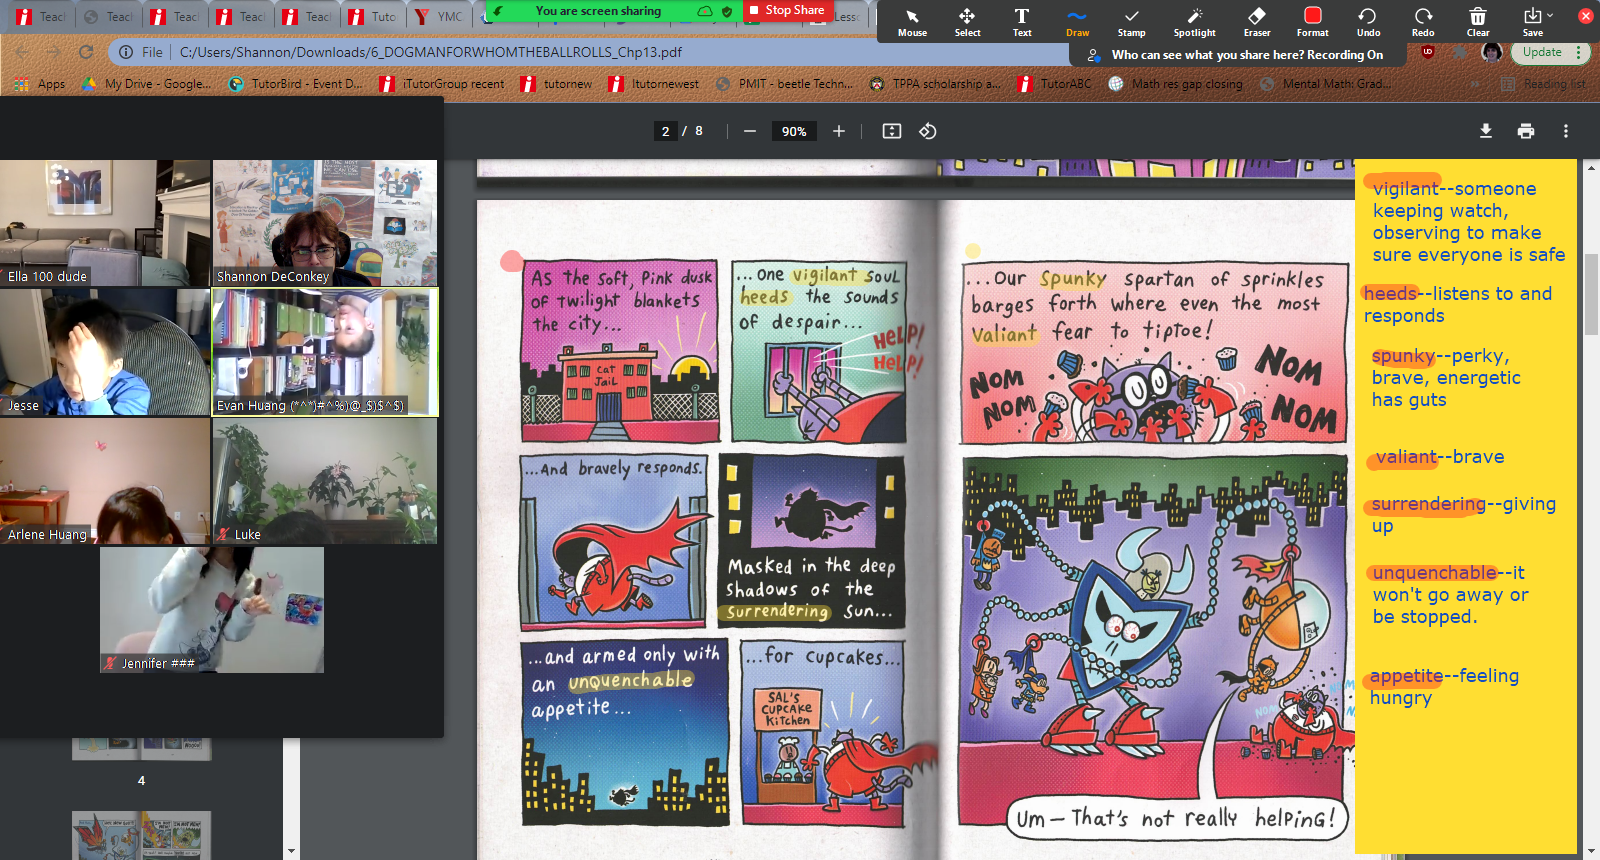Open Chrome menu via three dots
Image resolution: width=1600 pixels, height=860 pixels.
(x=1579, y=52)
